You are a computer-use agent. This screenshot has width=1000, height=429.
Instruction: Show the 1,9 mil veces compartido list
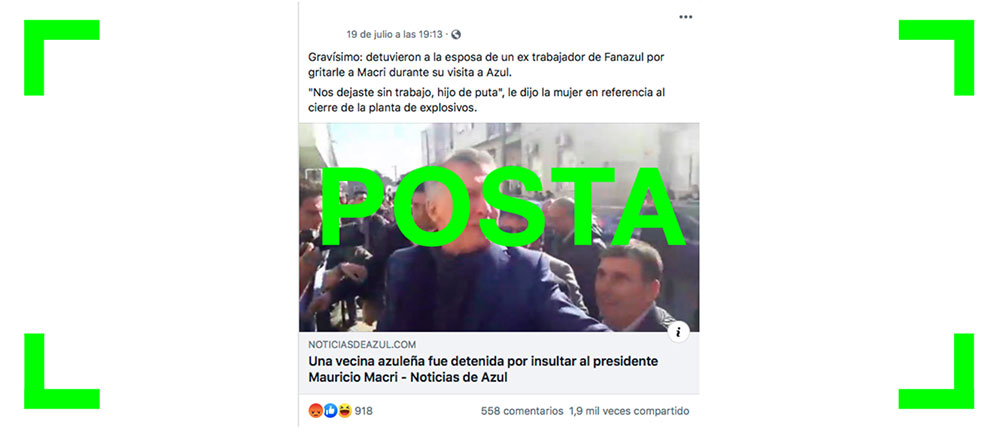(x=629, y=411)
